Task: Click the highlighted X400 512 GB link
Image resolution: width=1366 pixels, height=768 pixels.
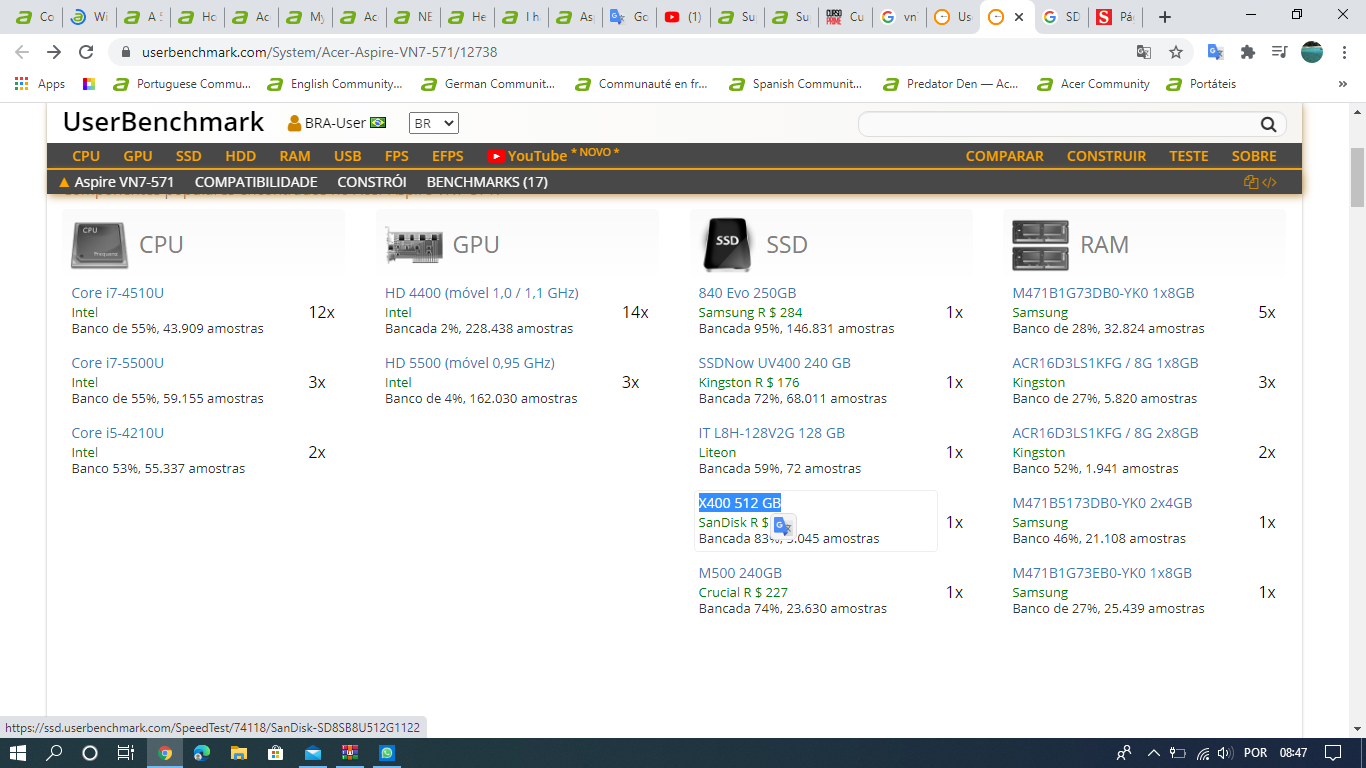Action: coord(740,503)
